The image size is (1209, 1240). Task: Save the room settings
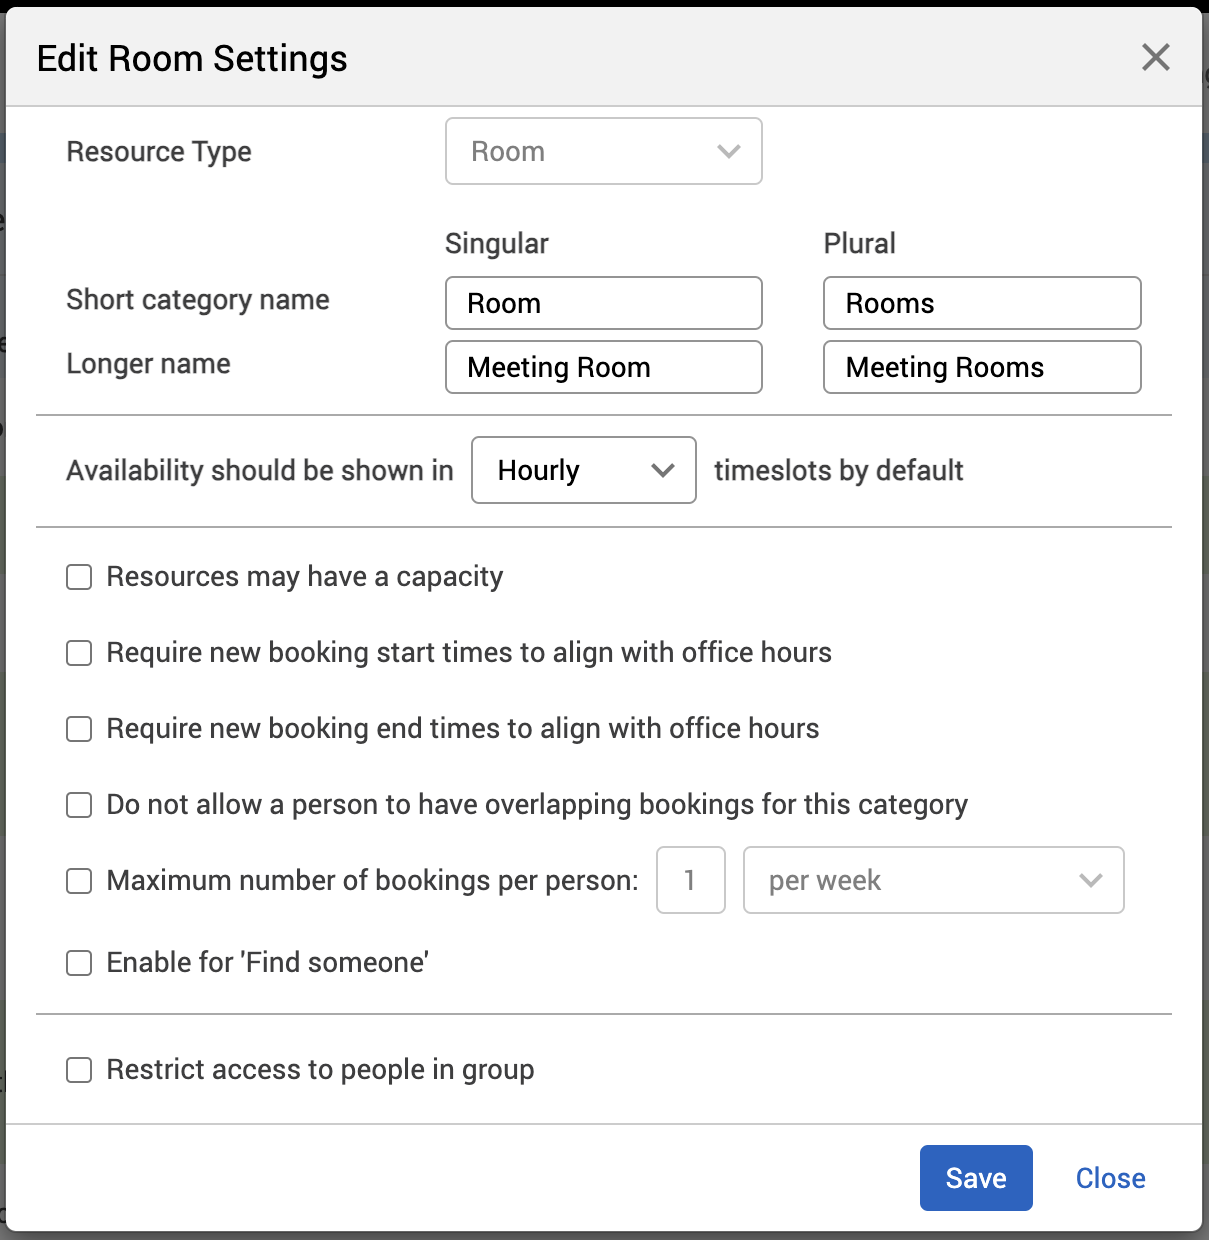click(x=975, y=1178)
